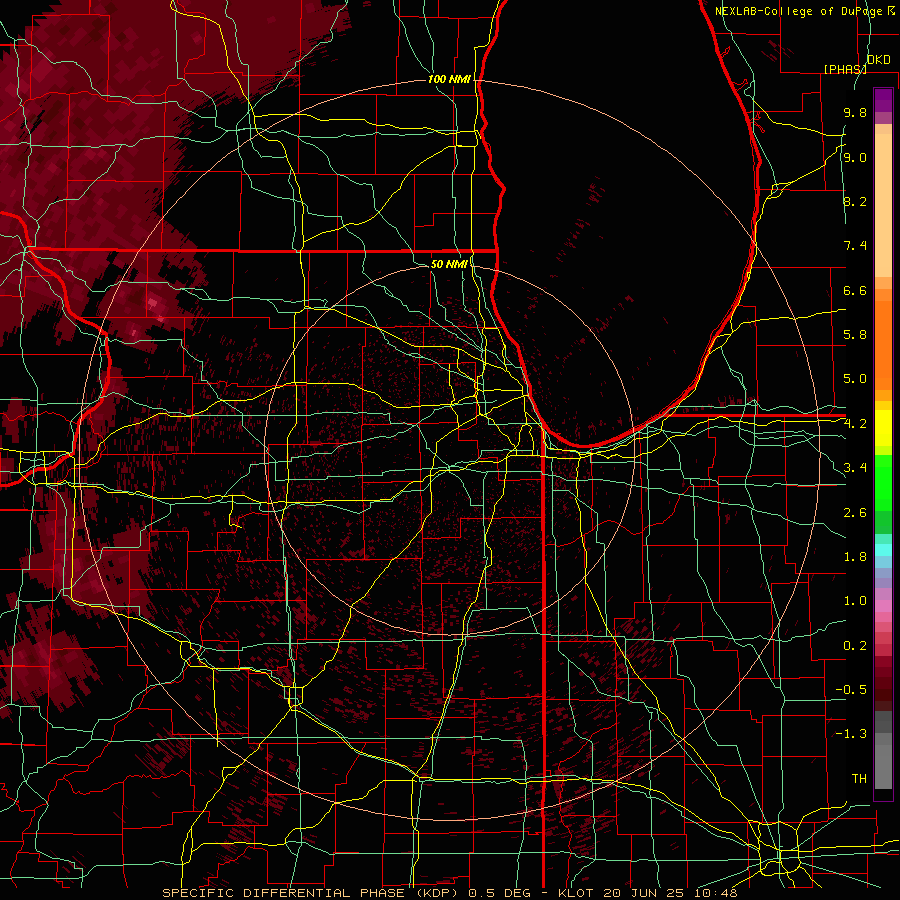This screenshot has height=900, width=900.
Task: Click the 1.0 value on the color scale
Action: (855, 601)
